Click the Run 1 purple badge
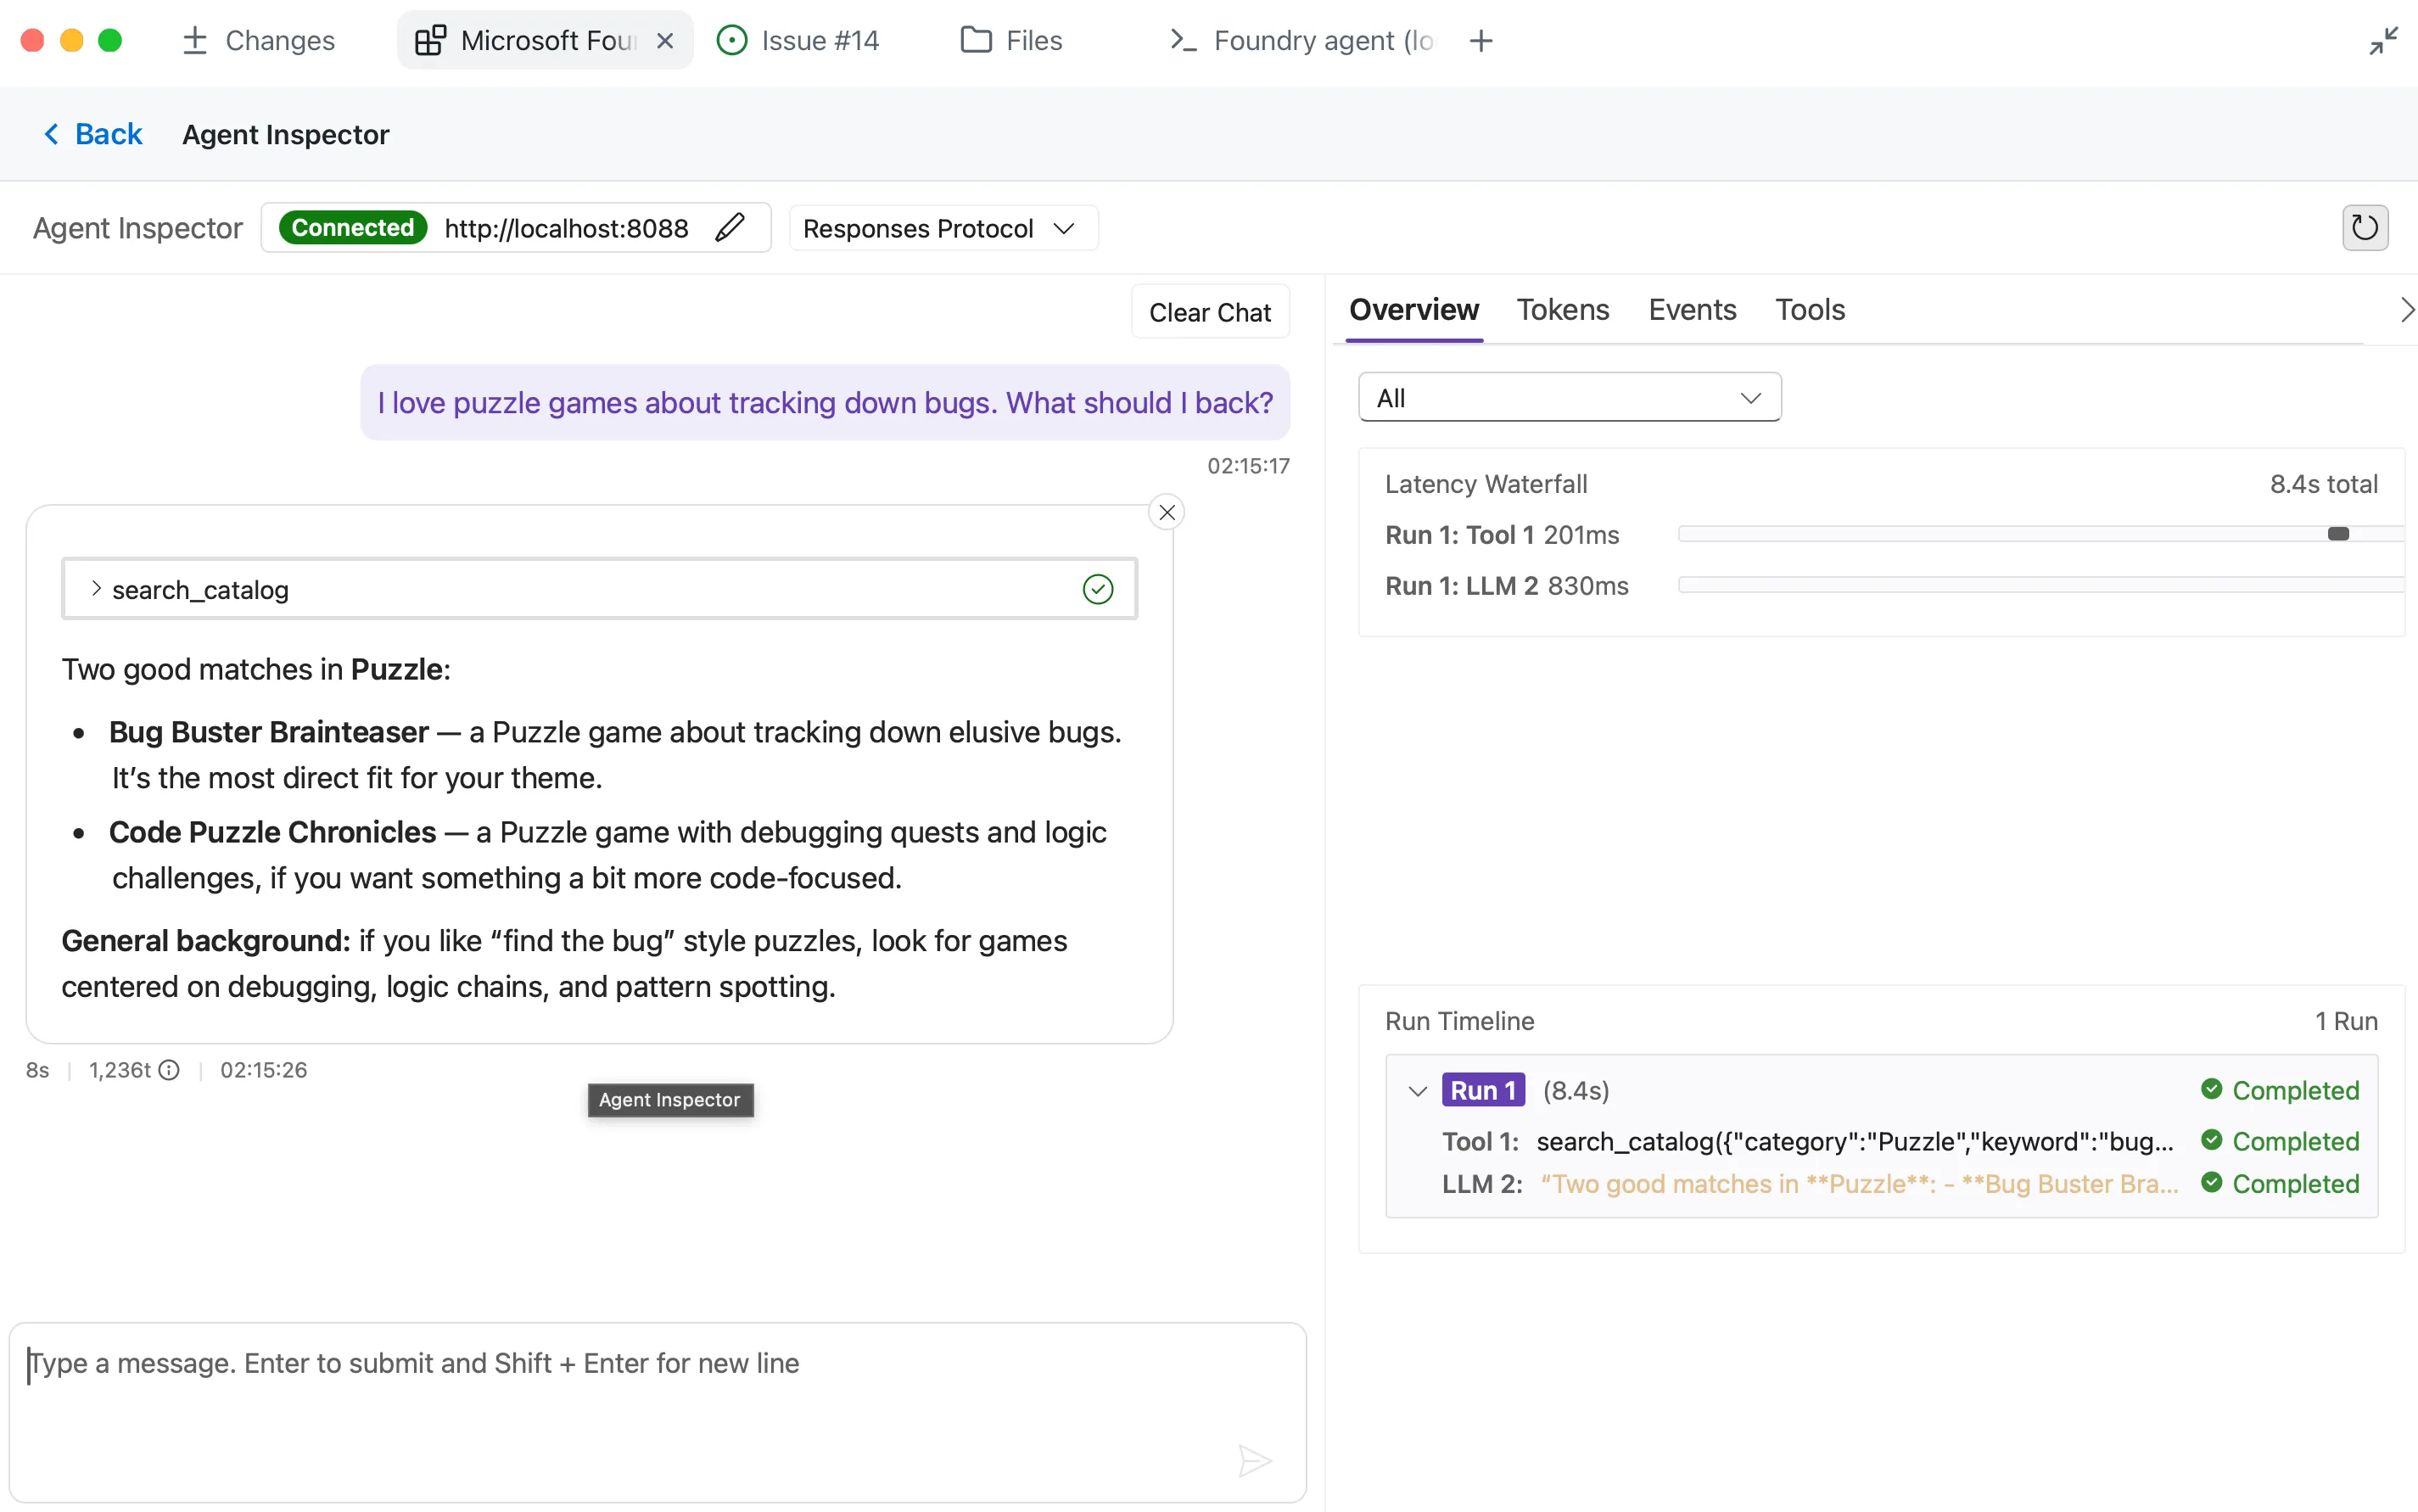The width and height of the screenshot is (2418, 1512). point(1482,1090)
